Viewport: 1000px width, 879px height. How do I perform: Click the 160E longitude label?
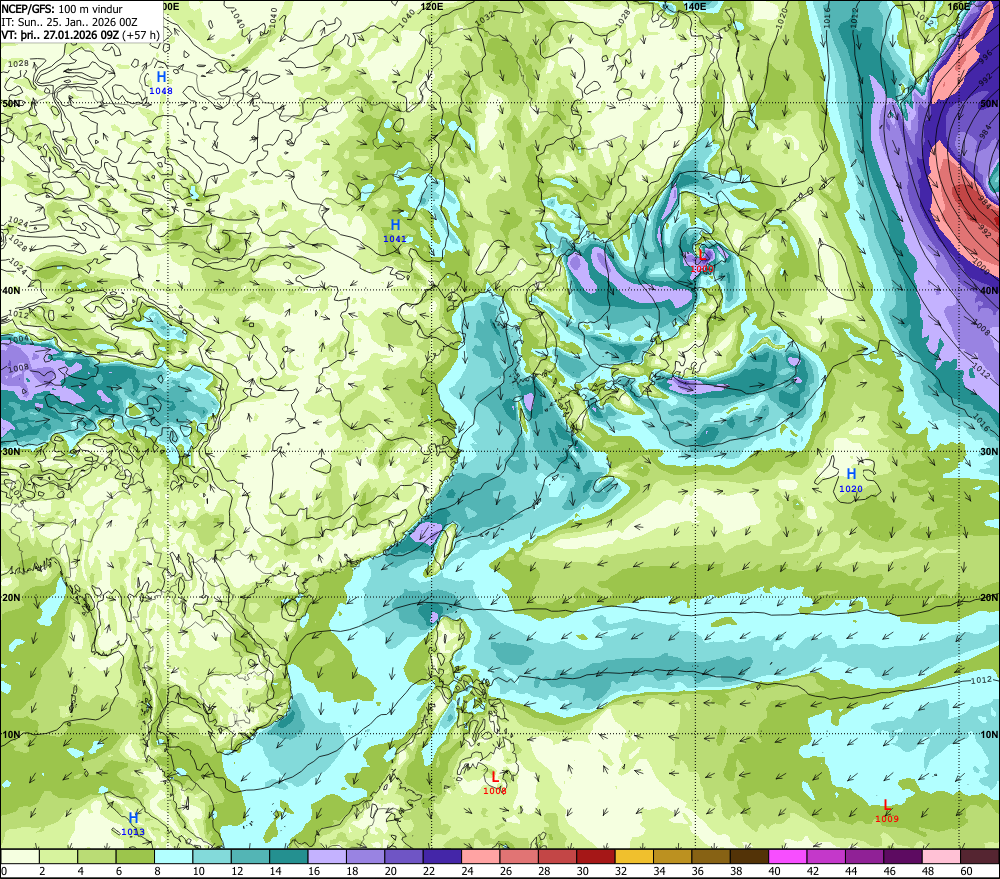tap(958, 6)
